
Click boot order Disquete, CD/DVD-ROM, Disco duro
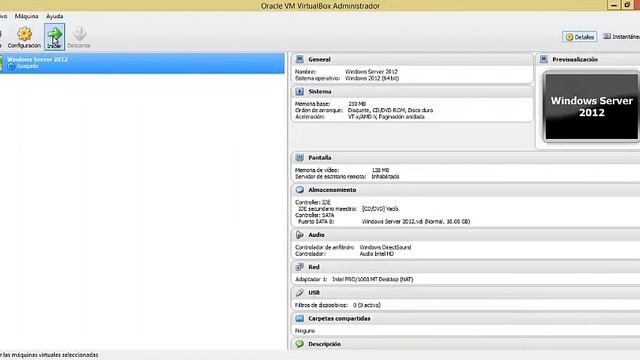(390, 110)
